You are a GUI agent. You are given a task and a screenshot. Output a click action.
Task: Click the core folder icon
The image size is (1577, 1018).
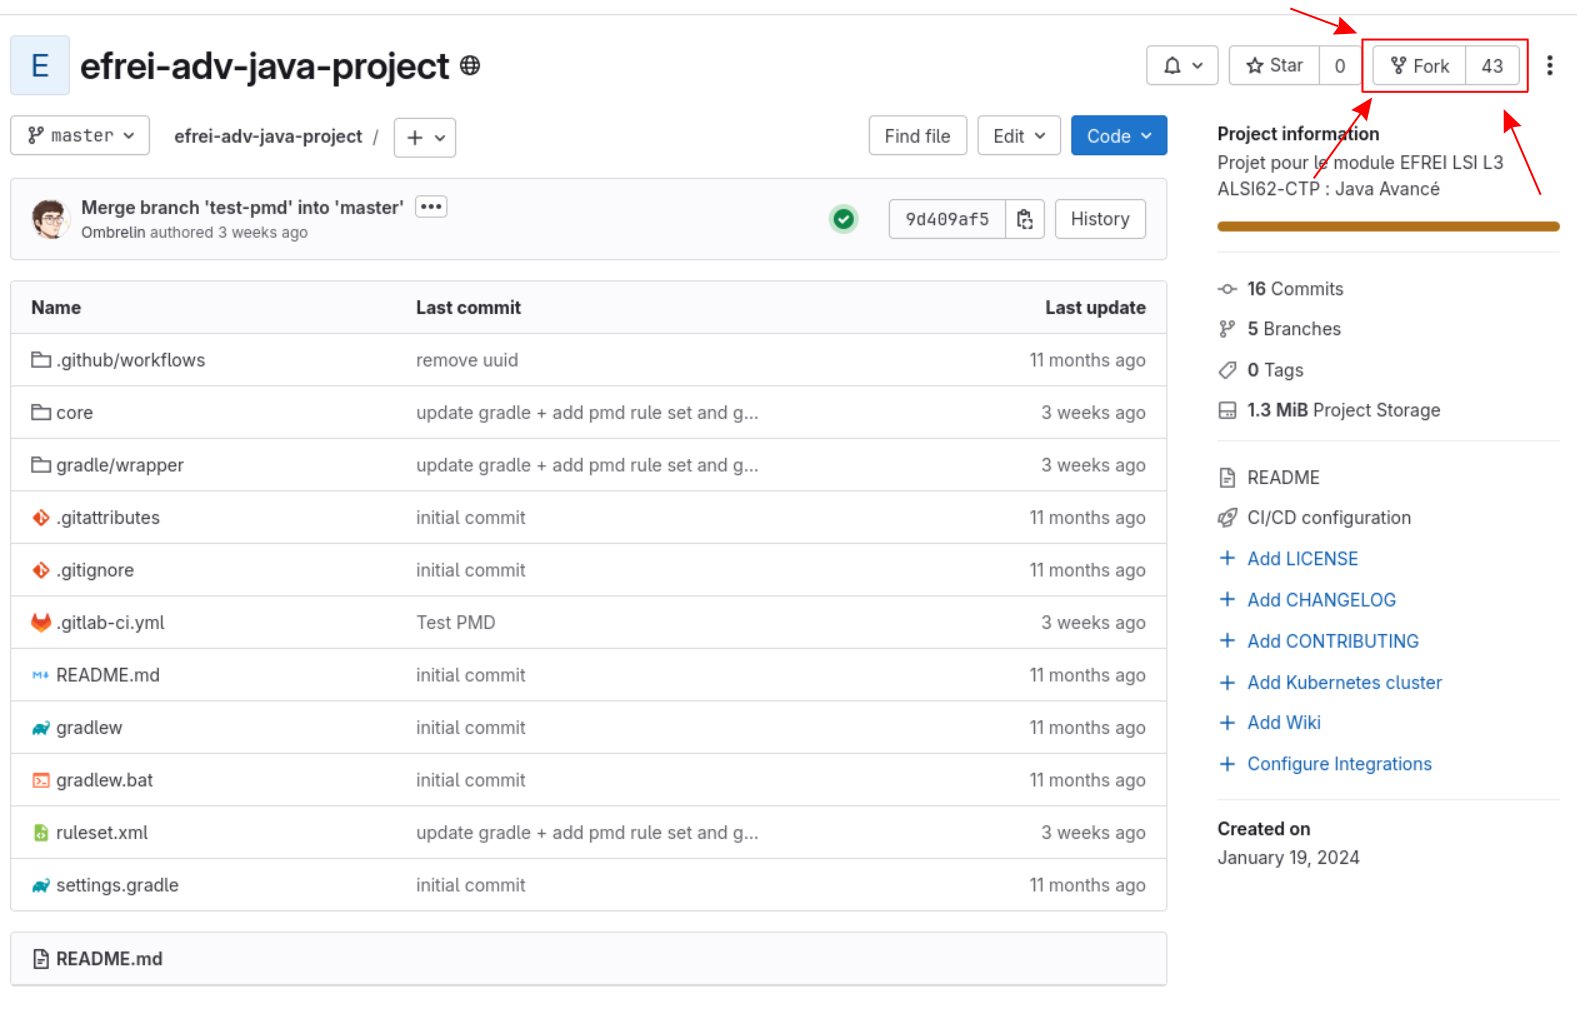[x=41, y=412]
